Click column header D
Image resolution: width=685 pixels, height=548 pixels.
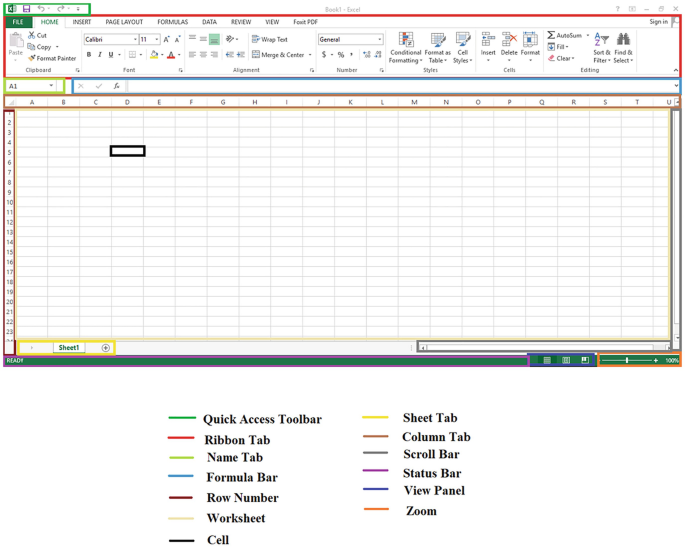pos(127,102)
